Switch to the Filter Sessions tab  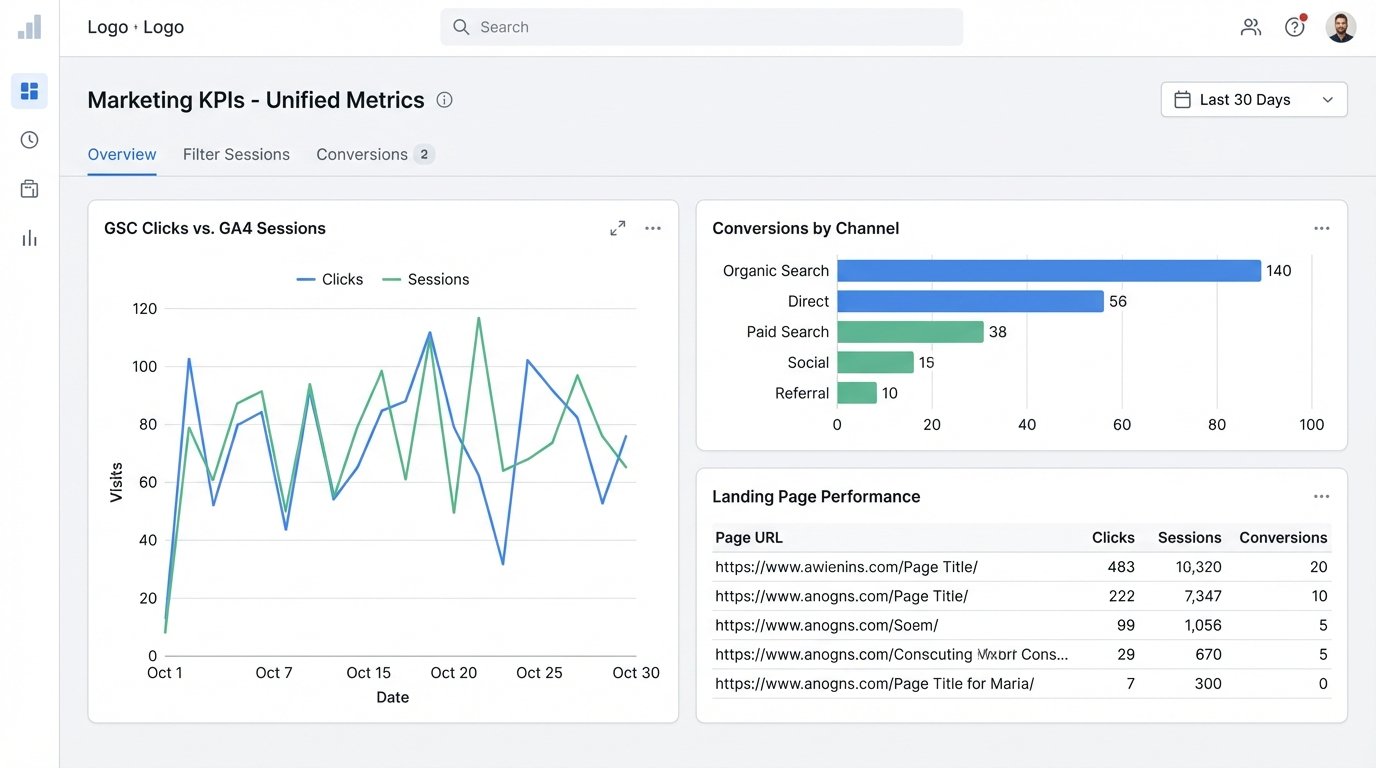pyautogui.click(x=236, y=154)
